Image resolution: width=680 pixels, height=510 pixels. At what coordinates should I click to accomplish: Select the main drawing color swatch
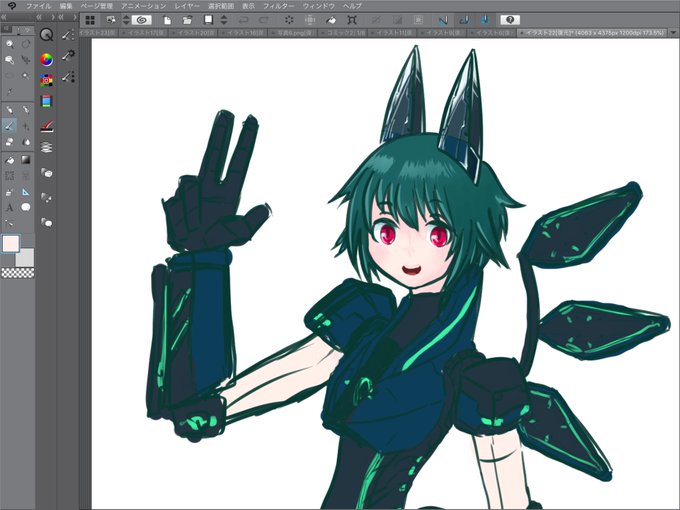[x=11, y=244]
